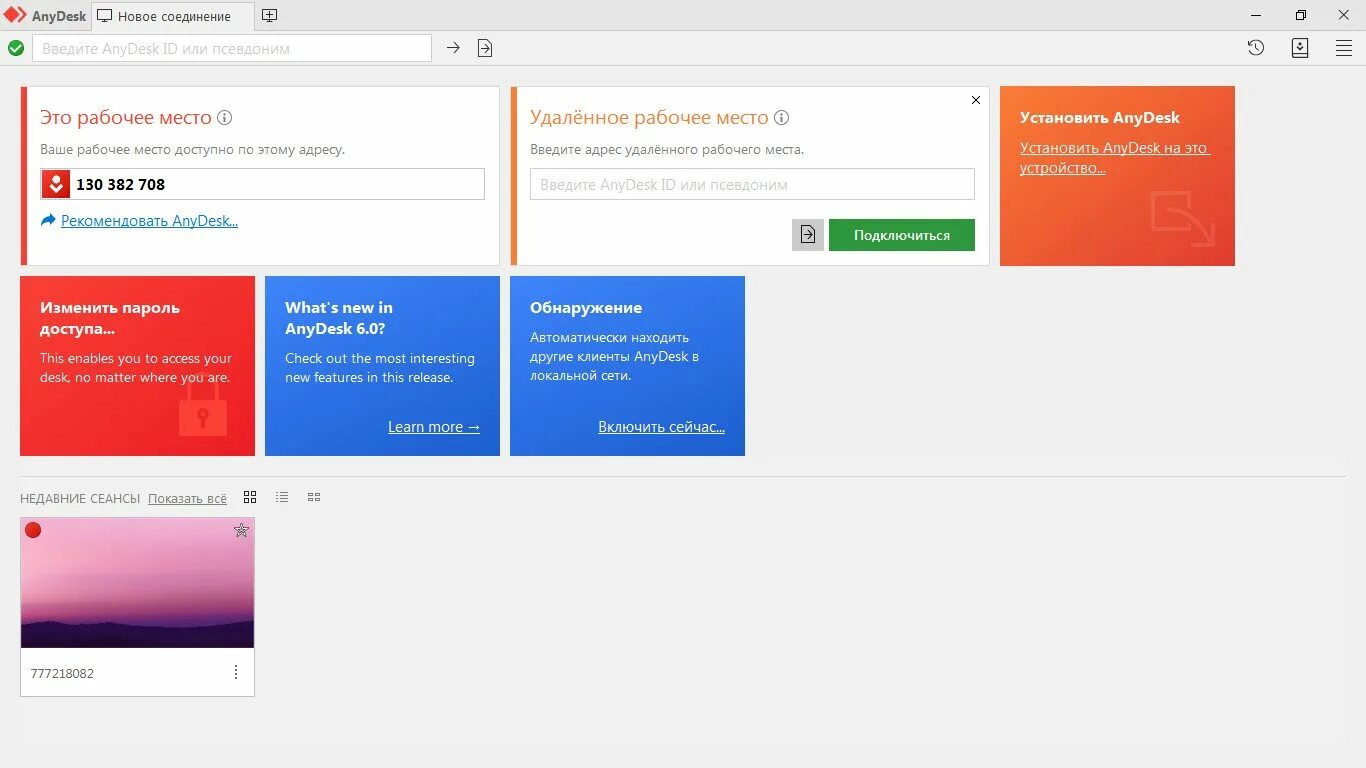Add a new tab with plus icon
1366x768 pixels.
[270, 16]
